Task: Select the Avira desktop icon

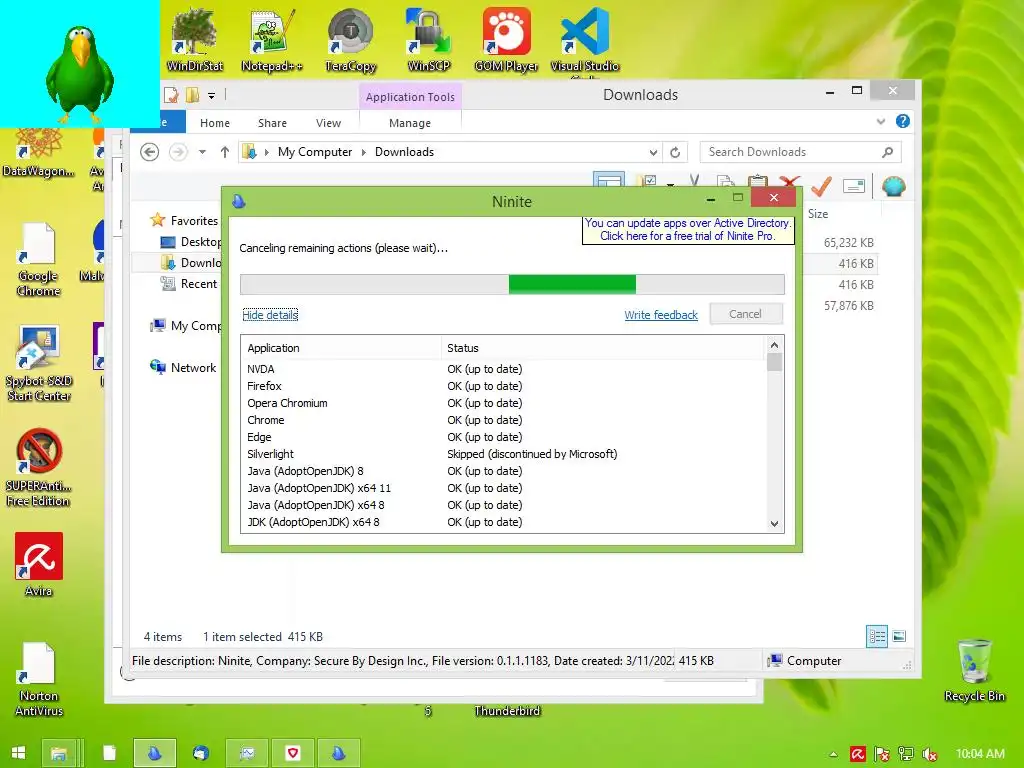Action: [39, 564]
